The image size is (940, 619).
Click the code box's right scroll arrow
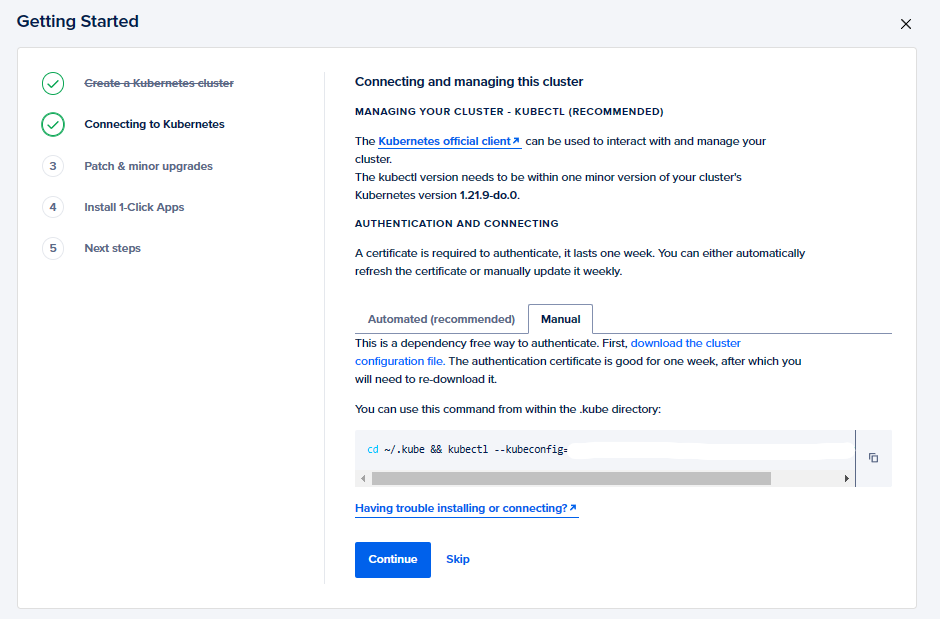pyautogui.click(x=847, y=479)
